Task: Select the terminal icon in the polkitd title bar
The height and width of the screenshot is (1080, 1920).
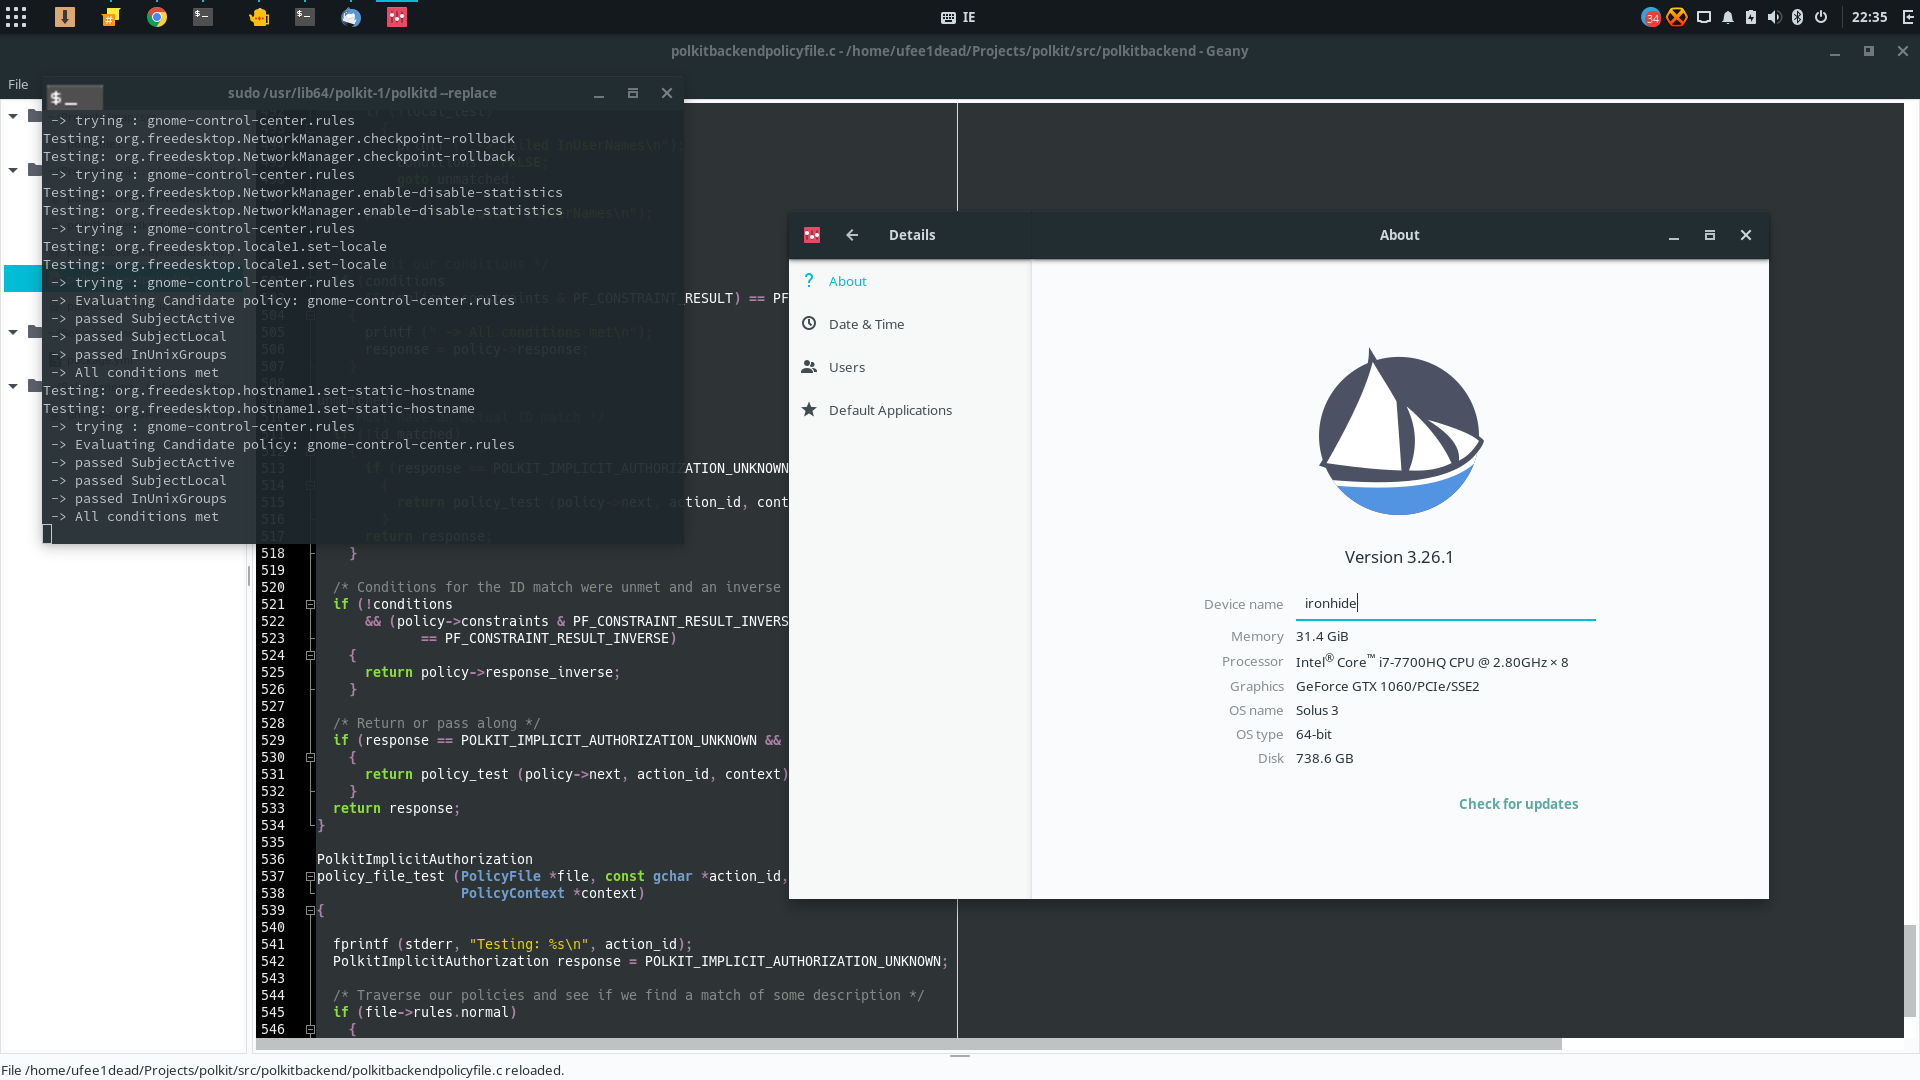Action: click(74, 97)
